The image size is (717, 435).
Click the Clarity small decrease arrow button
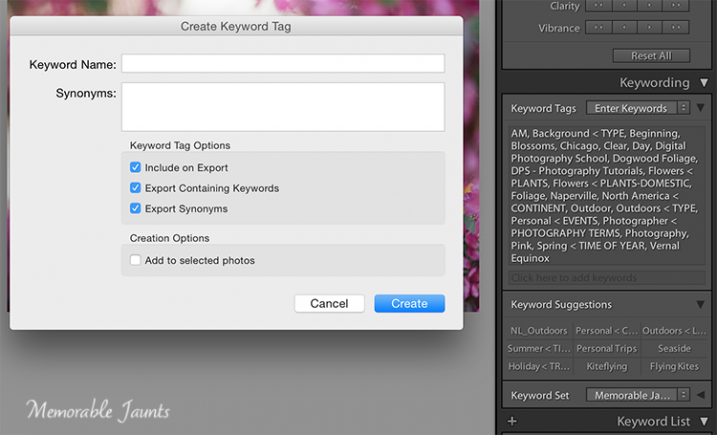(624, 5)
